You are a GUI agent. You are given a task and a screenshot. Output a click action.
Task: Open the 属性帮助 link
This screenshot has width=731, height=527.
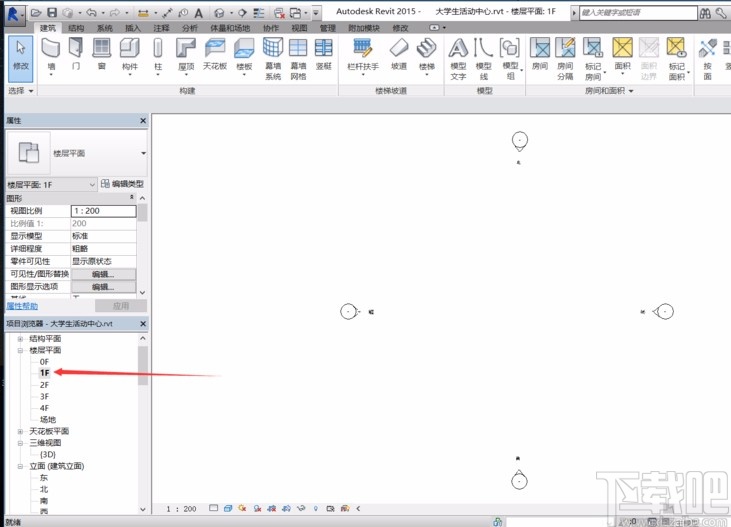[x=22, y=306]
